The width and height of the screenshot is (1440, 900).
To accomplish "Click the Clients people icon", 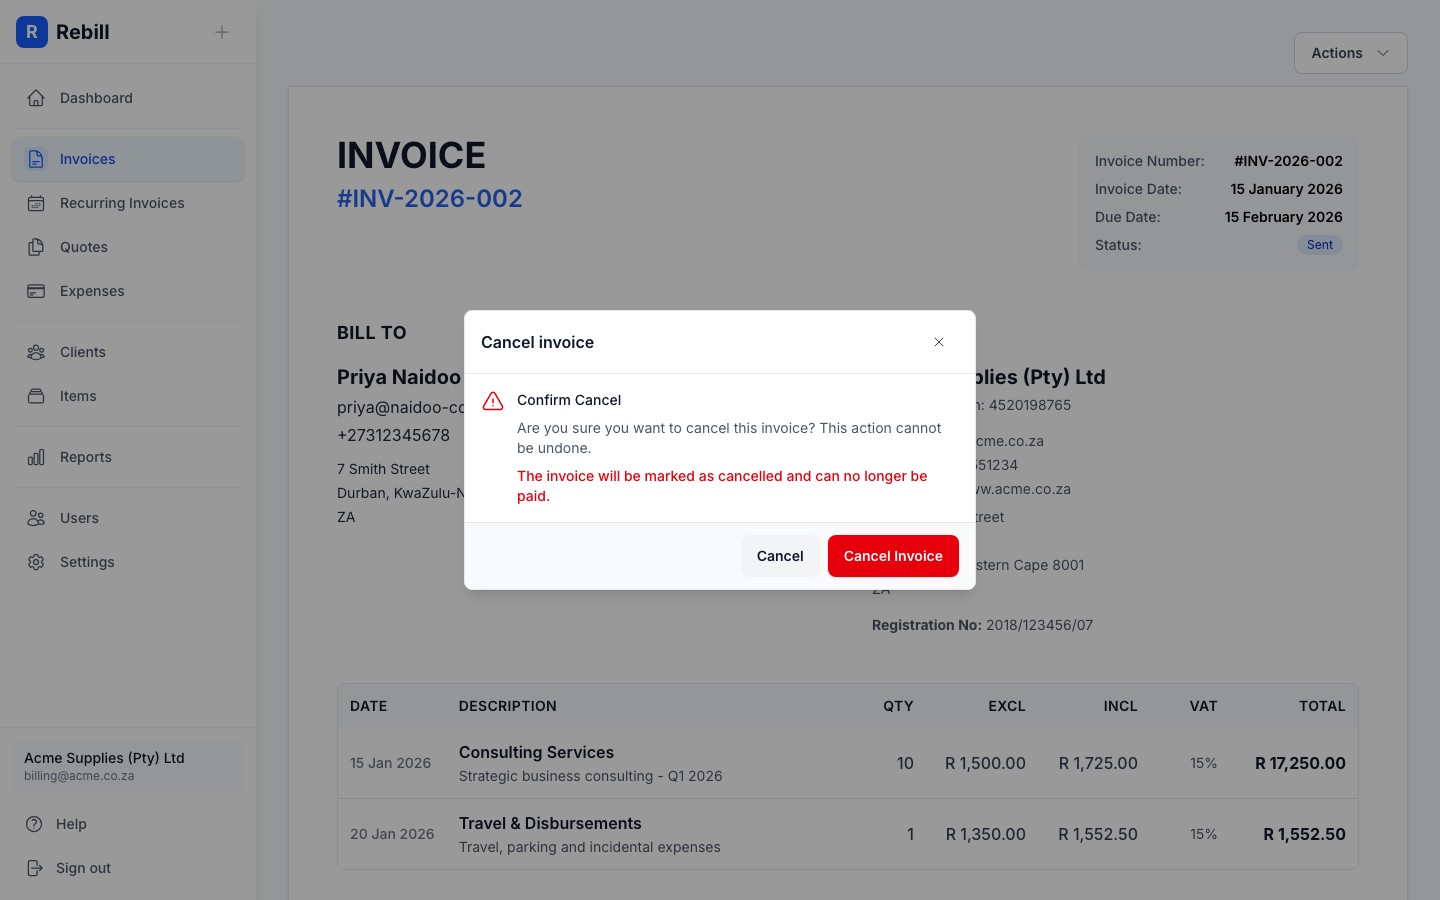I will (x=36, y=352).
